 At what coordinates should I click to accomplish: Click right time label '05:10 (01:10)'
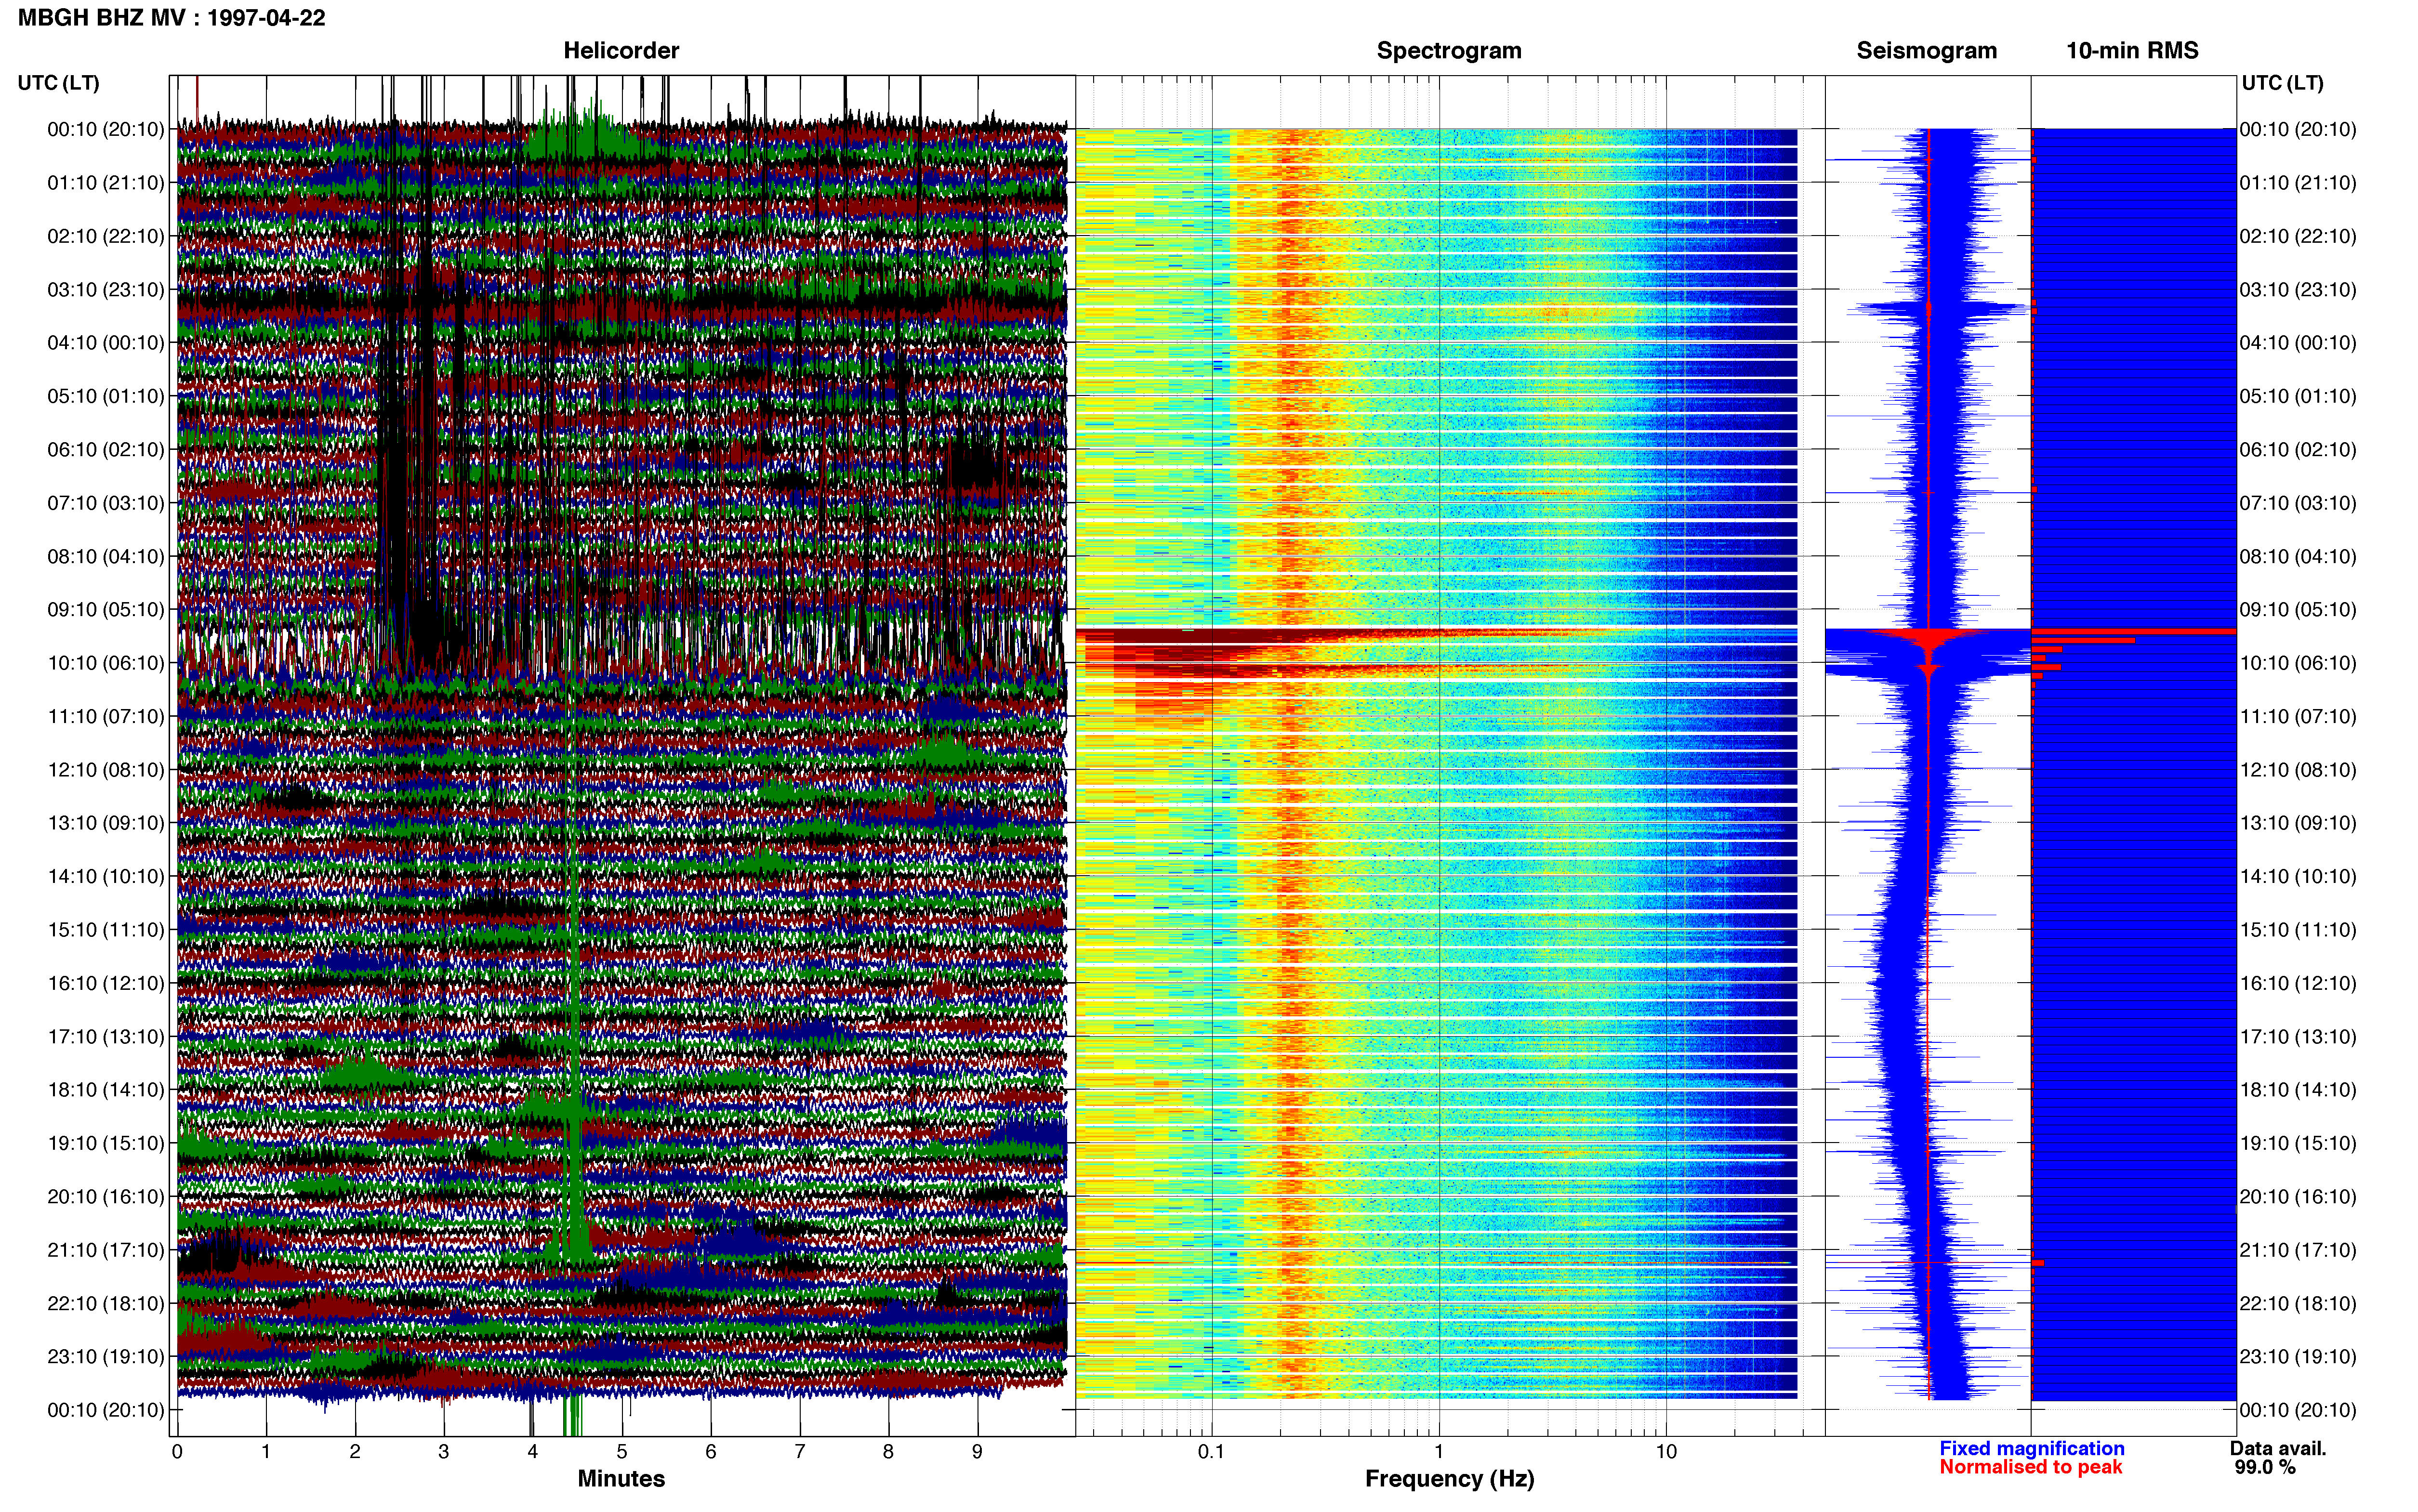(2298, 396)
